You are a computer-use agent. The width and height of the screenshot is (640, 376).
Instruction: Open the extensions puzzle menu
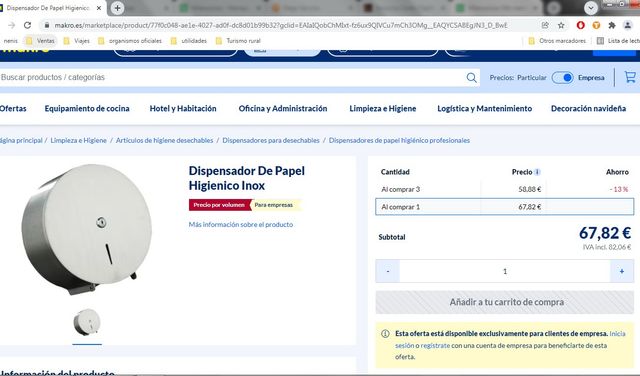612,25
